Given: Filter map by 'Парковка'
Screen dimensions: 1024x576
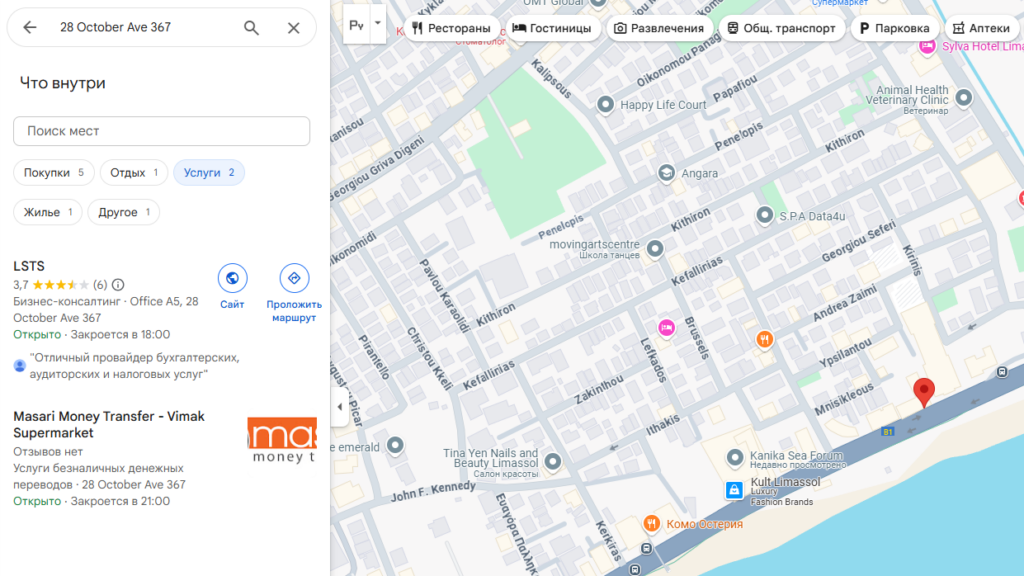Looking at the screenshot, I should [x=895, y=28].
